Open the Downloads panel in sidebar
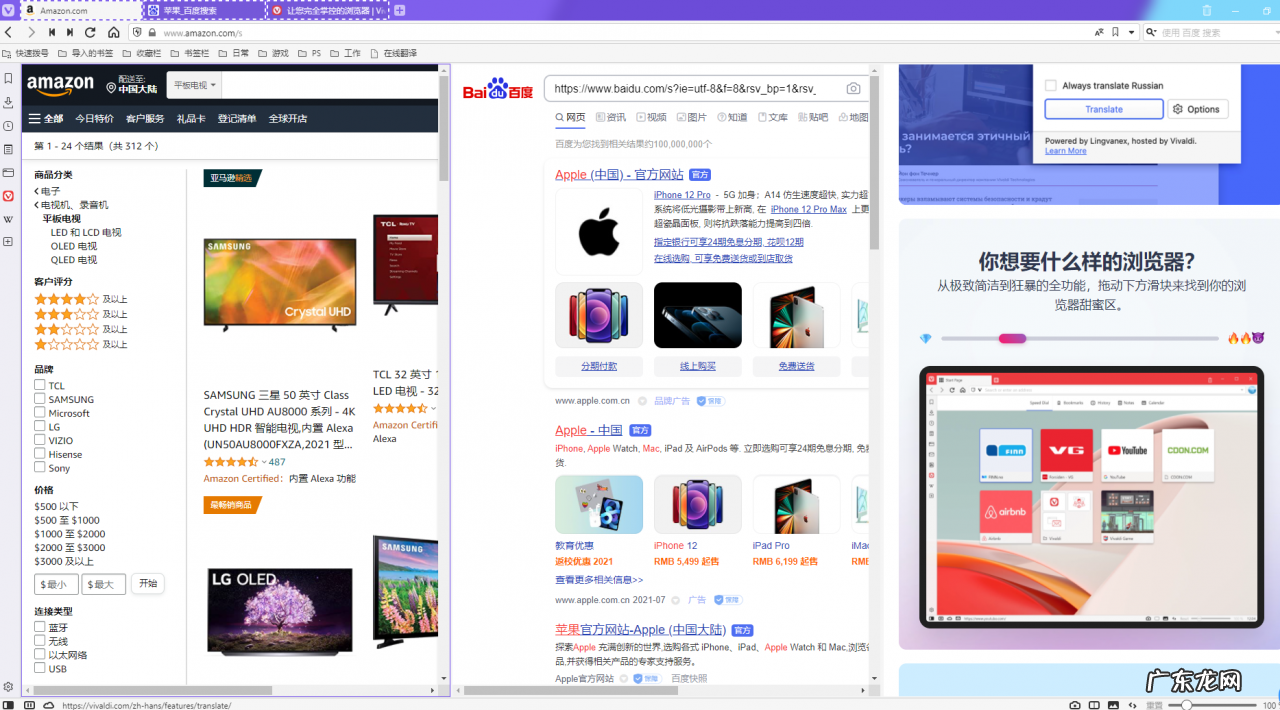The height and width of the screenshot is (710, 1280). coord(9,102)
